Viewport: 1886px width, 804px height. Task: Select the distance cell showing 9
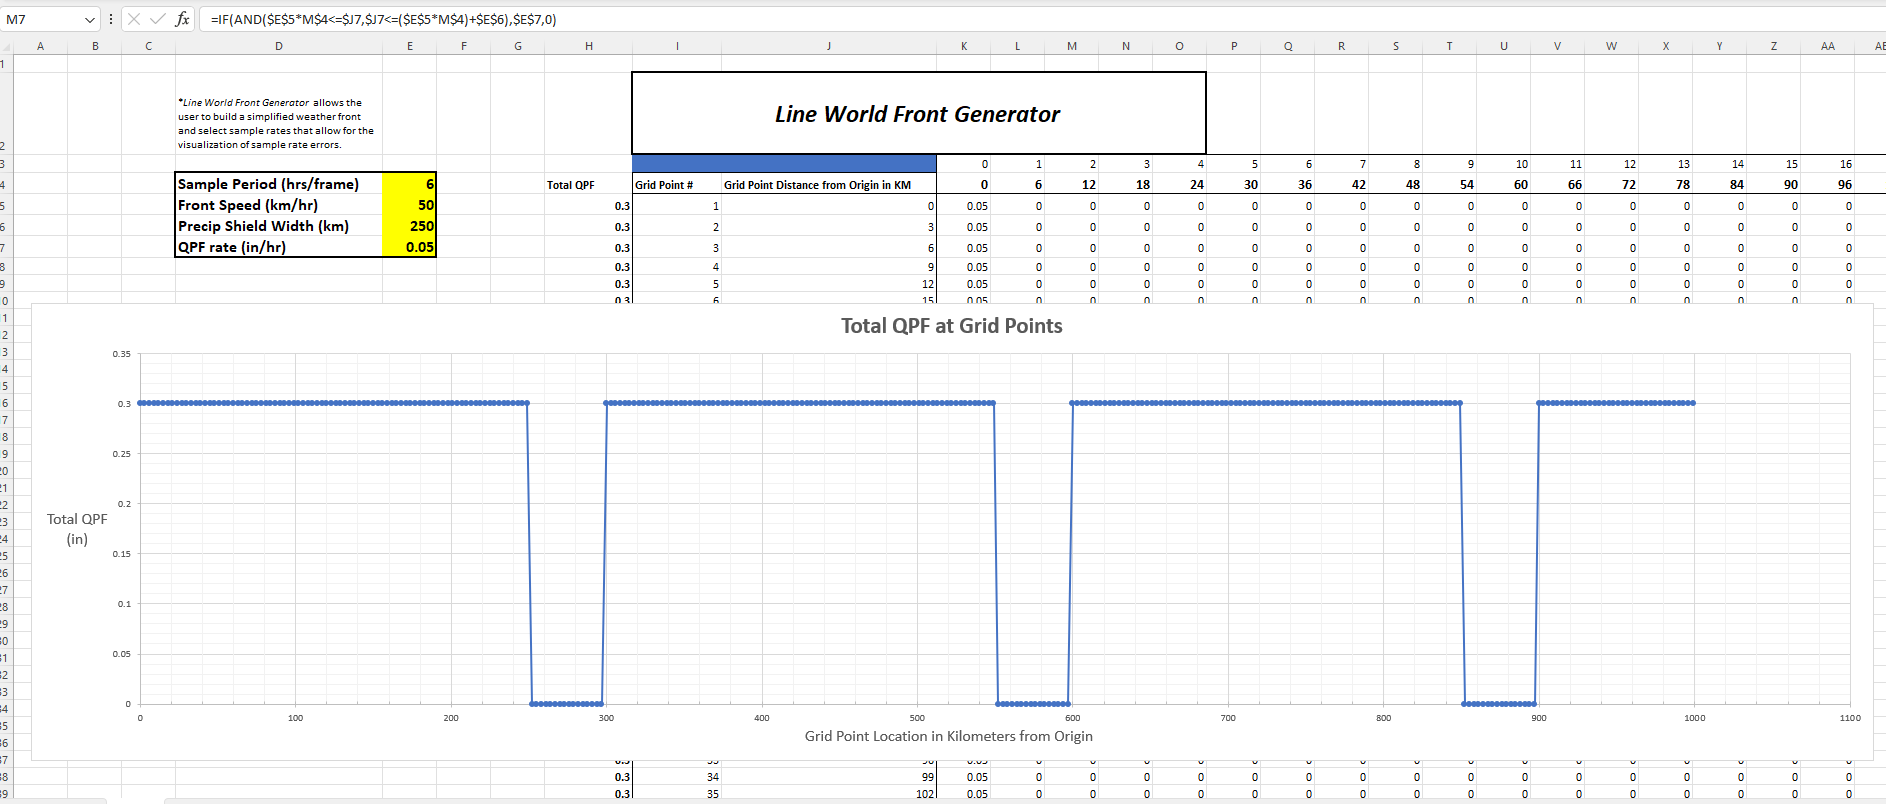click(829, 267)
